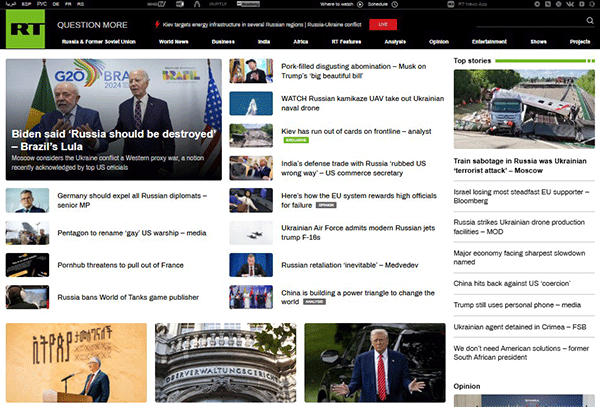Click the RT News App icon

pos(451,4)
